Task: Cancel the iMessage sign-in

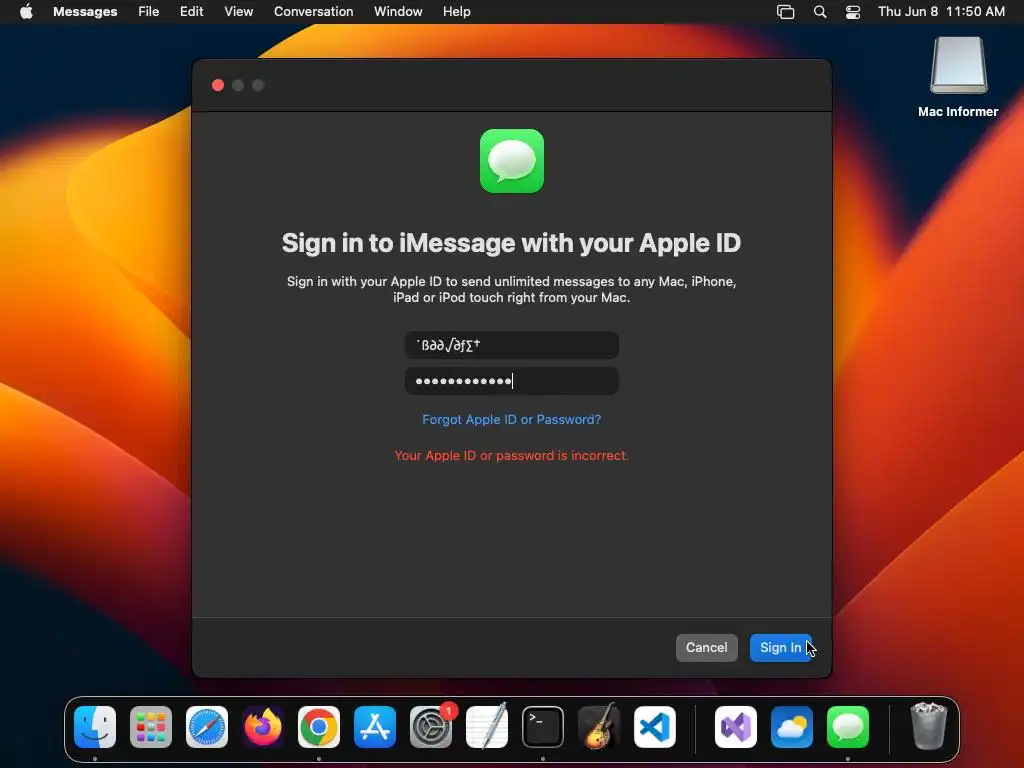Action: coord(707,648)
